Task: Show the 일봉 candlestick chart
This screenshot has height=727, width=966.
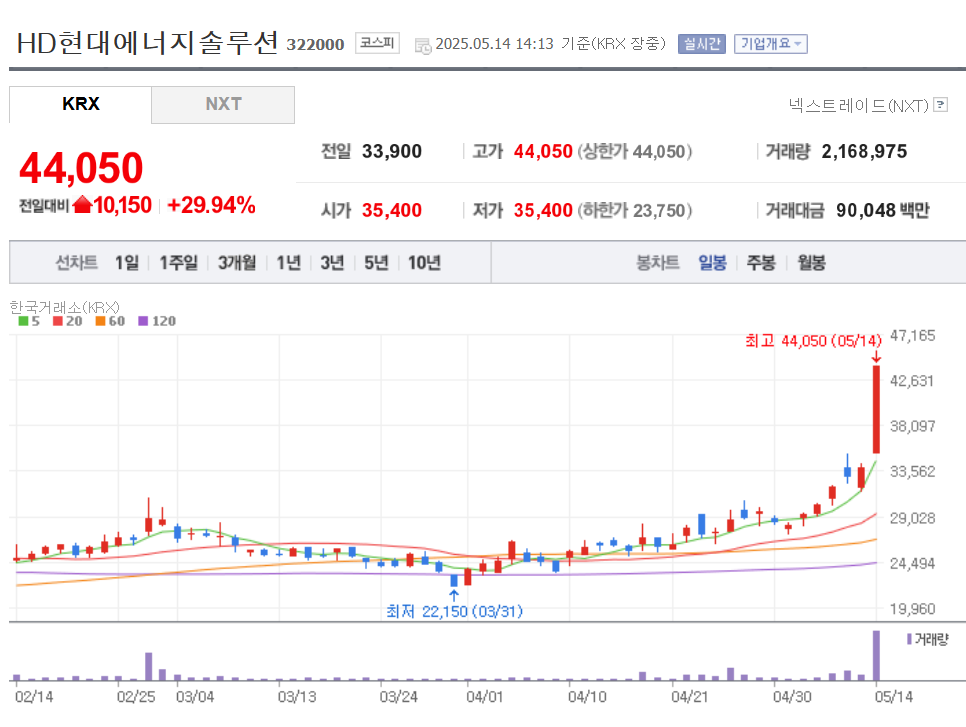Action: pyautogui.click(x=712, y=262)
